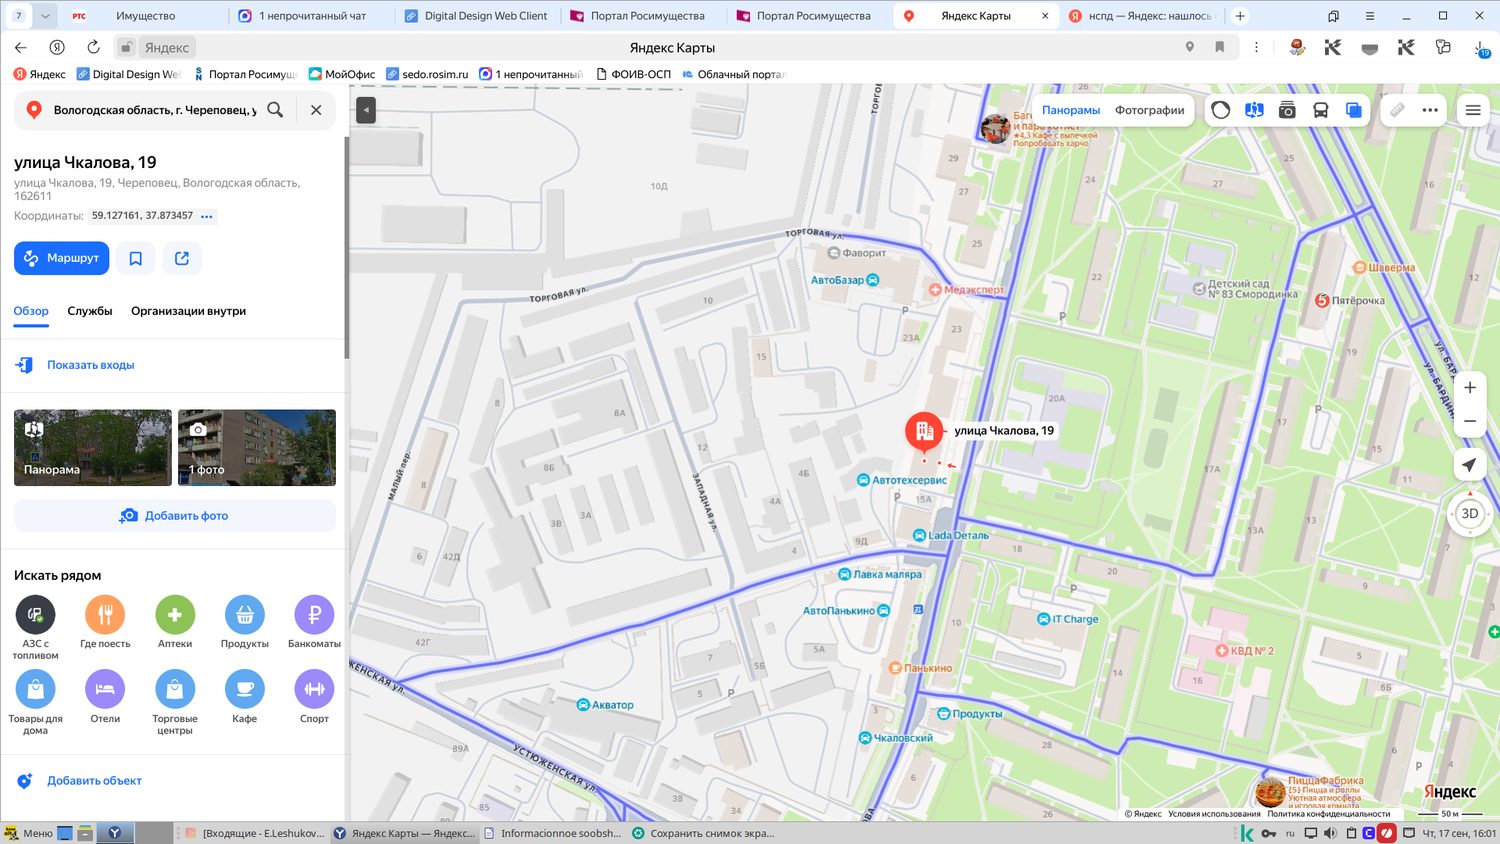This screenshot has width=1500, height=844.
Task: Open the Панорама thumbnail
Action: pos(93,448)
